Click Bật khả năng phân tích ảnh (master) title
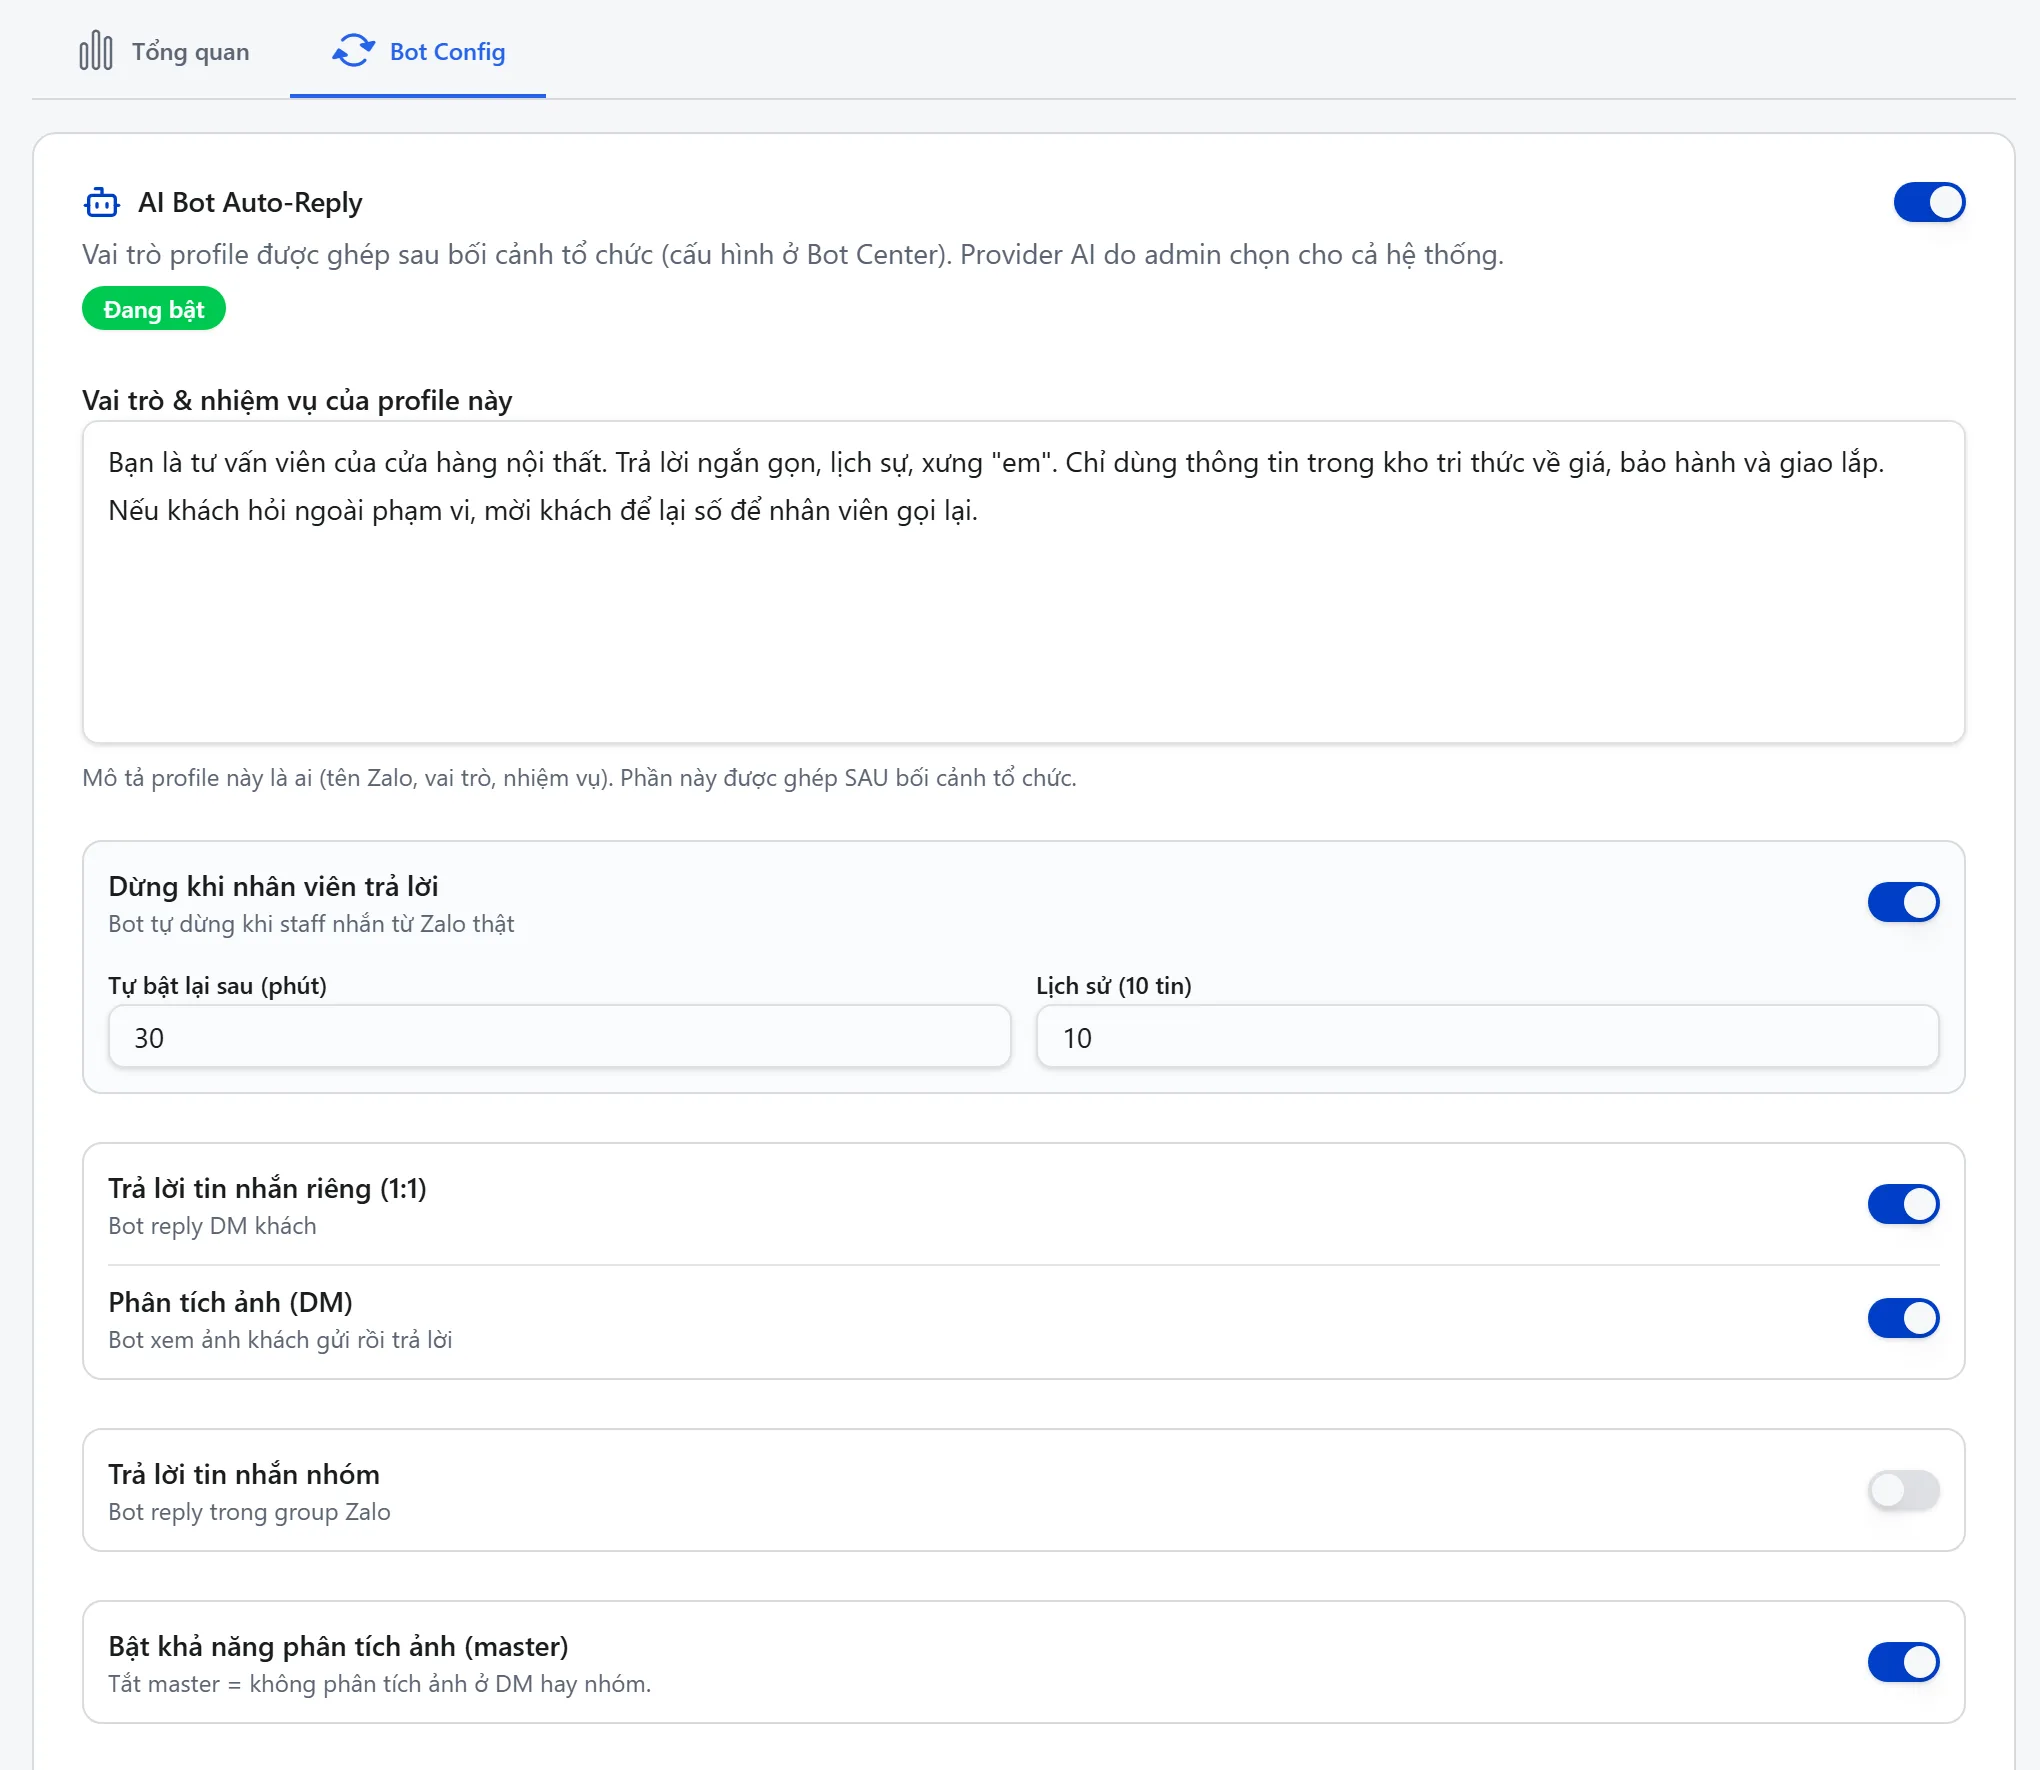The width and height of the screenshot is (2040, 1770). pyautogui.click(x=338, y=1647)
